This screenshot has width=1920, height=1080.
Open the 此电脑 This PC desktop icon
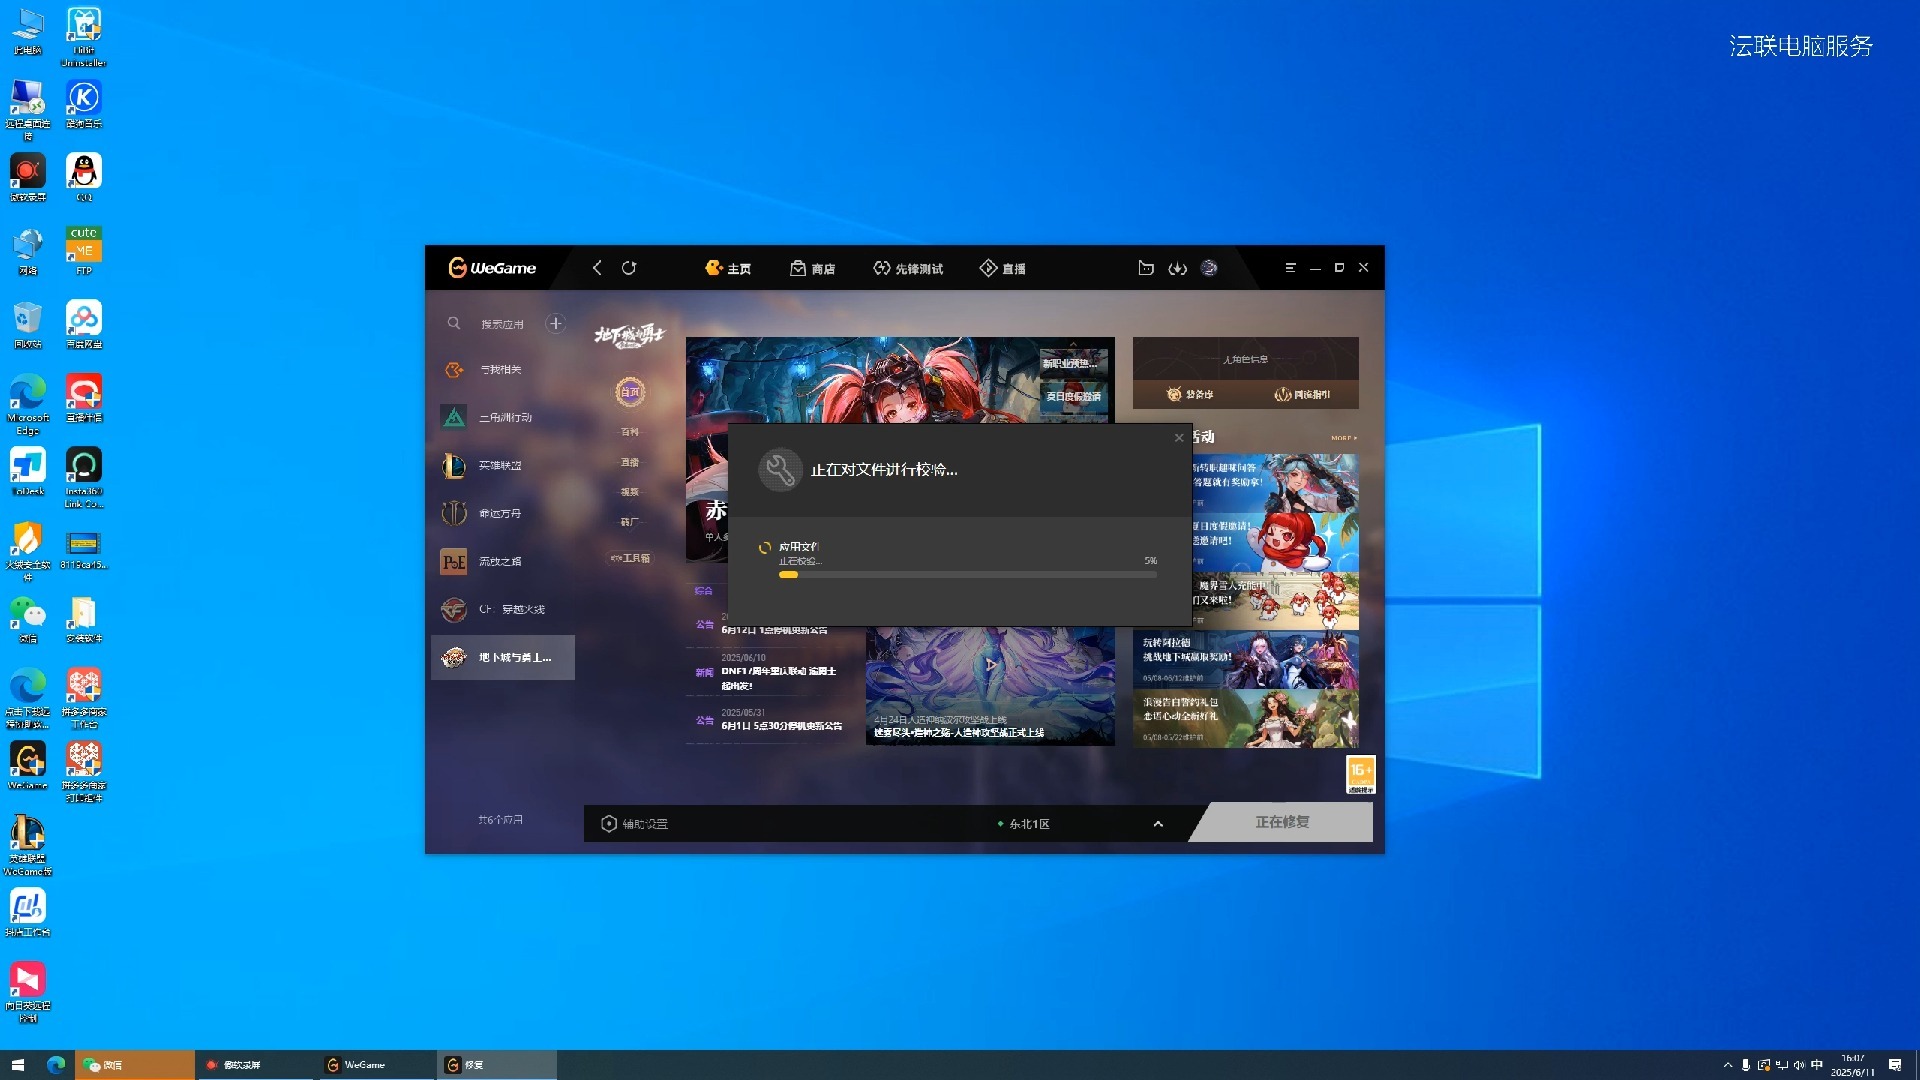pyautogui.click(x=28, y=31)
